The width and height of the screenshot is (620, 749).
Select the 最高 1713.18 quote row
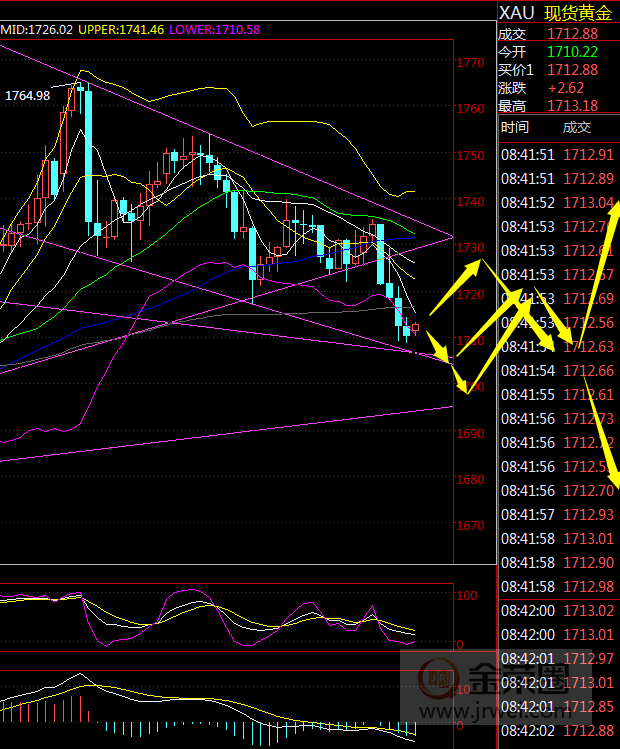tap(557, 106)
